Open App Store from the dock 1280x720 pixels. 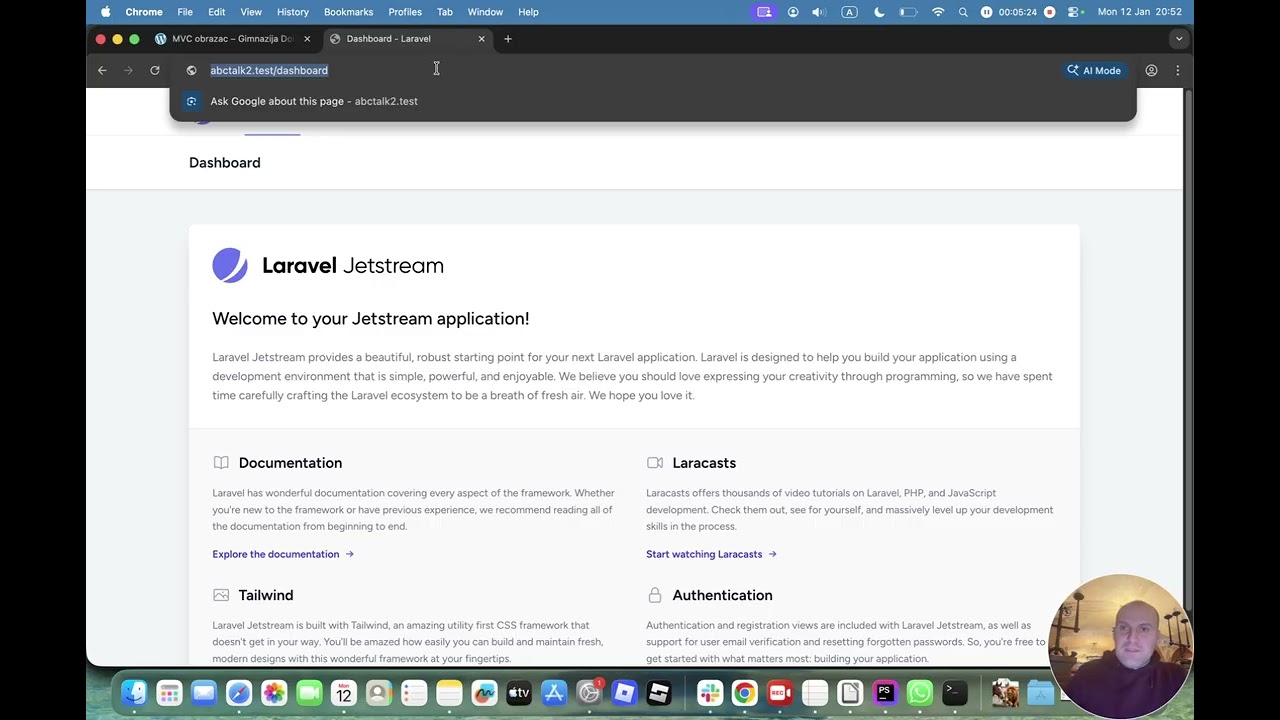(x=554, y=692)
